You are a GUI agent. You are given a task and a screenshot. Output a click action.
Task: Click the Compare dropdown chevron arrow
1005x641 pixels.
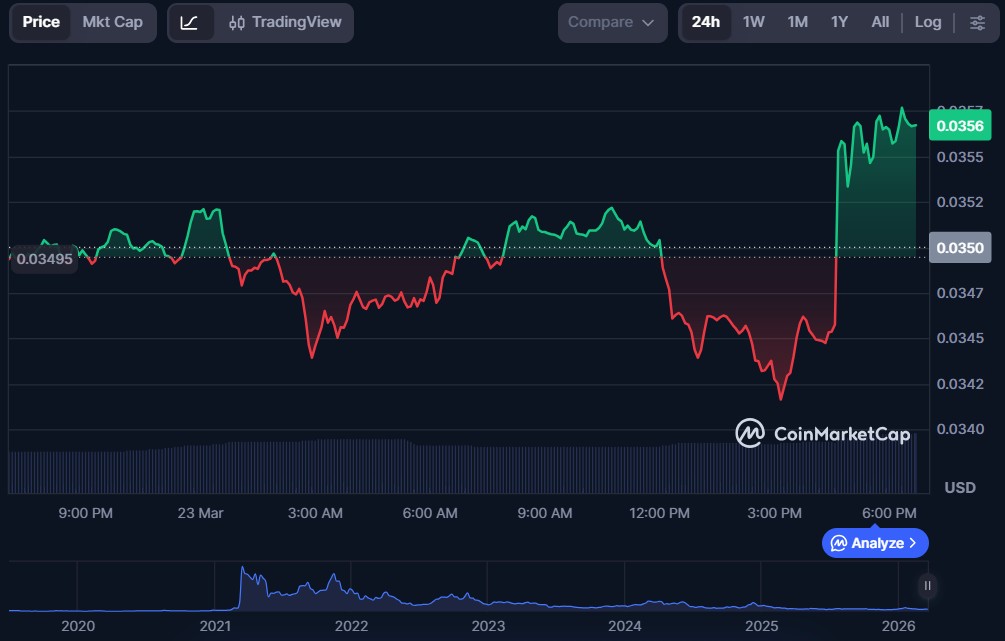tap(648, 22)
